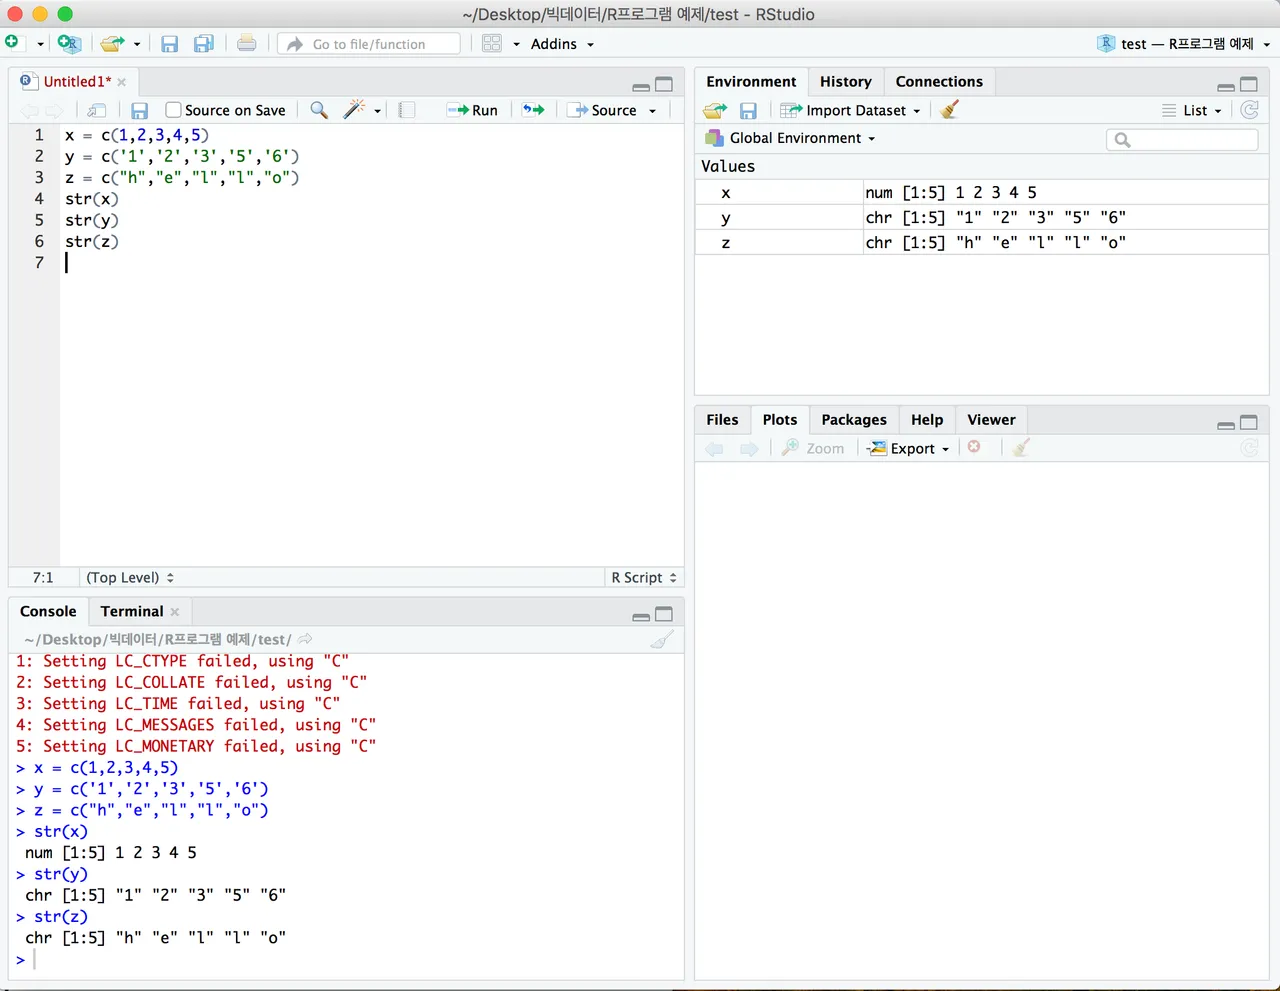The height and width of the screenshot is (991, 1280).
Task: Click the source editor Forward arrow
Action: click(x=54, y=110)
